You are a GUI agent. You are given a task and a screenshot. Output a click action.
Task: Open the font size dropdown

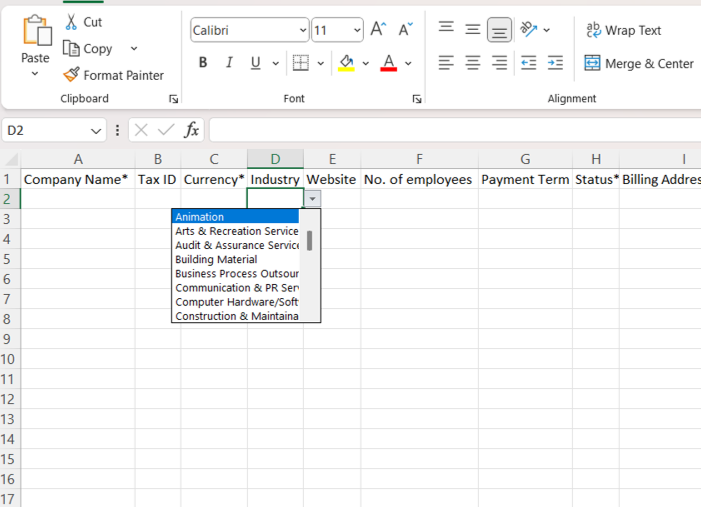(x=356, y=30)
